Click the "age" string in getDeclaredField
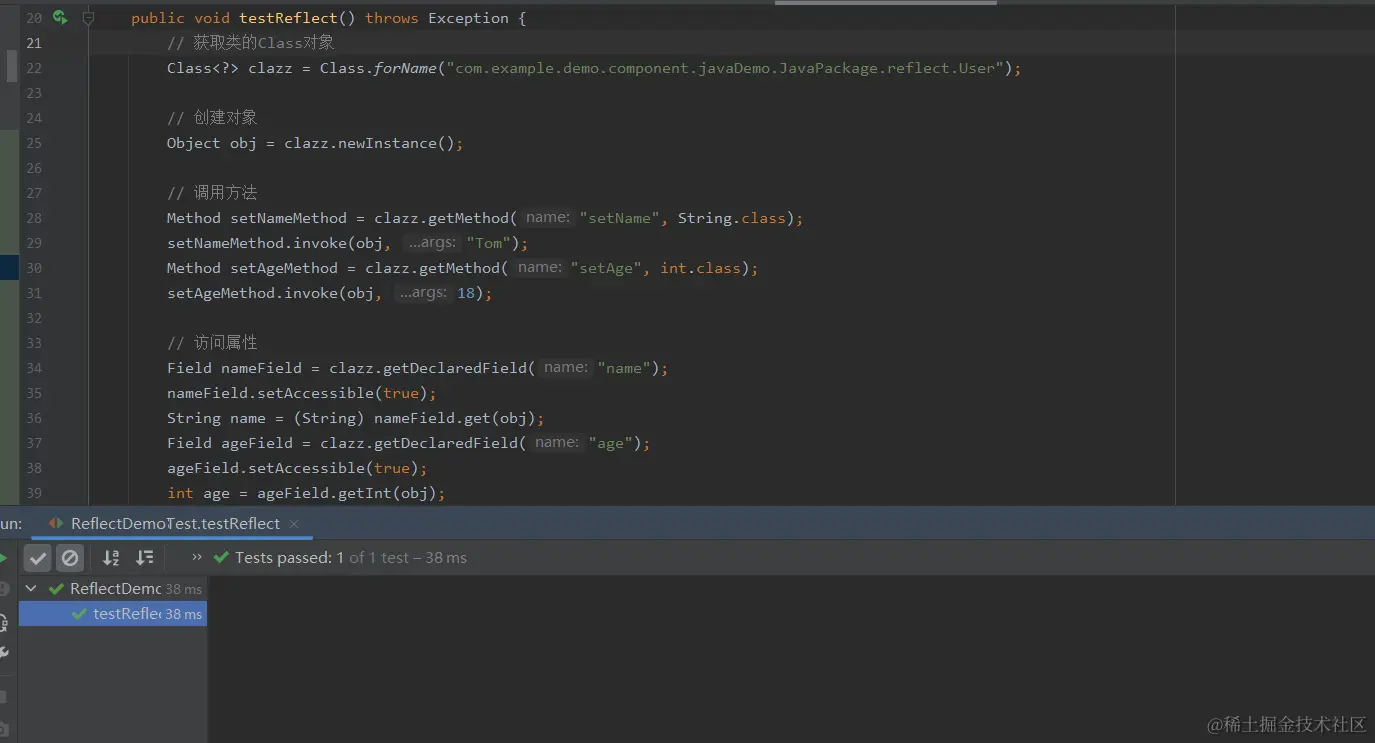Viewport: 1375px width, 743px height. [611, 443]
